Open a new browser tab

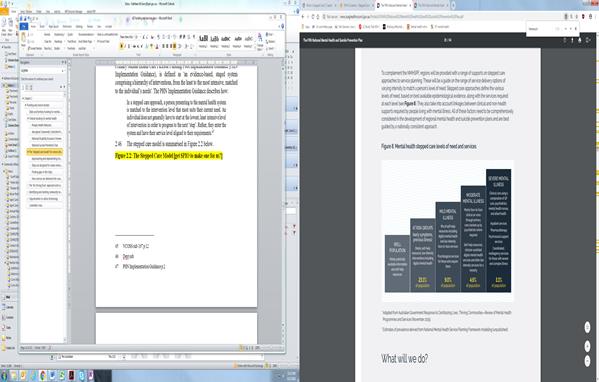coord(453,5)
